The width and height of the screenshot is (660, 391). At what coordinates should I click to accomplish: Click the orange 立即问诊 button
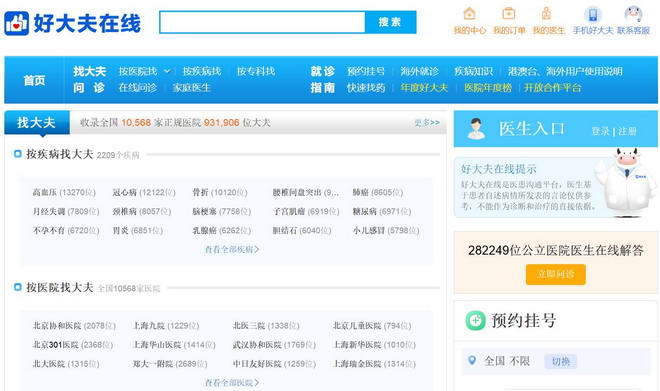click(x=556, y=274)
